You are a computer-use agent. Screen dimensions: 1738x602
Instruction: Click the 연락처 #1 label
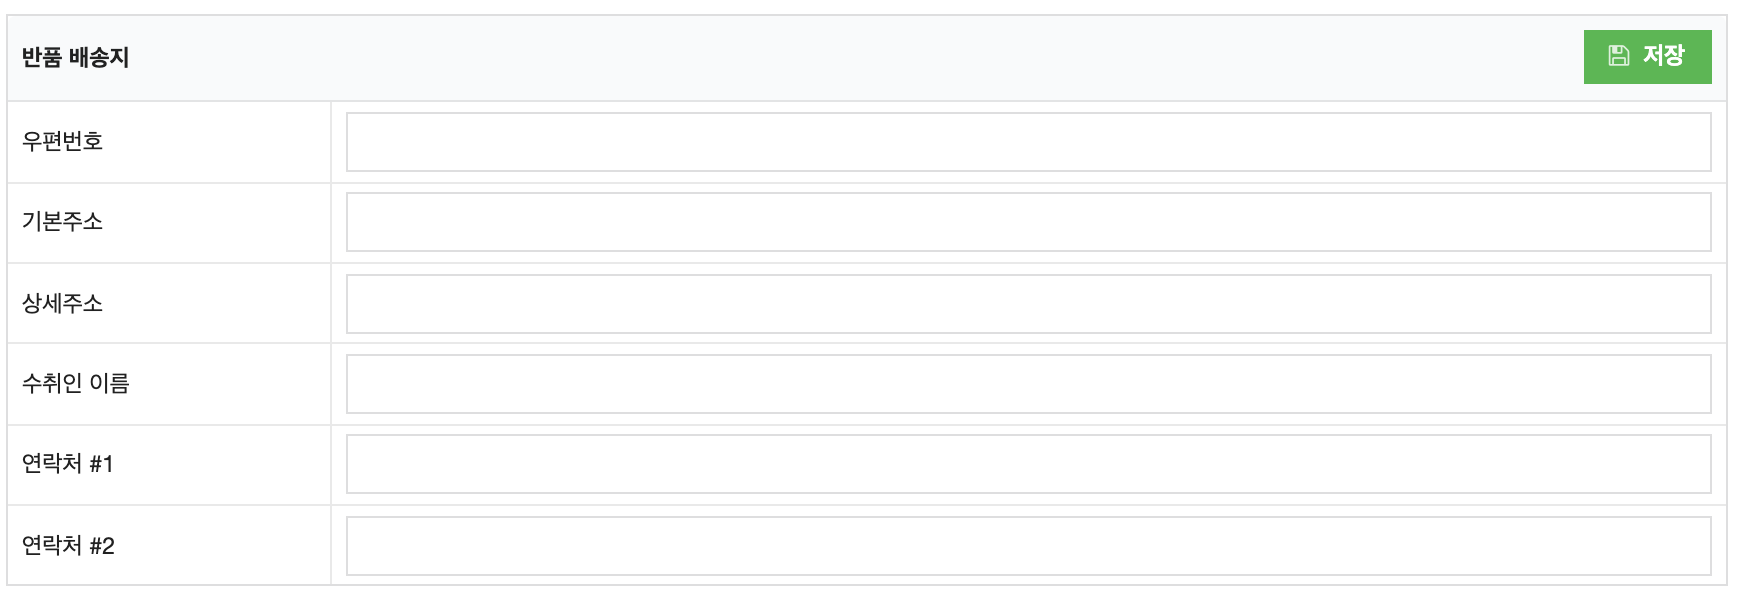68,464
